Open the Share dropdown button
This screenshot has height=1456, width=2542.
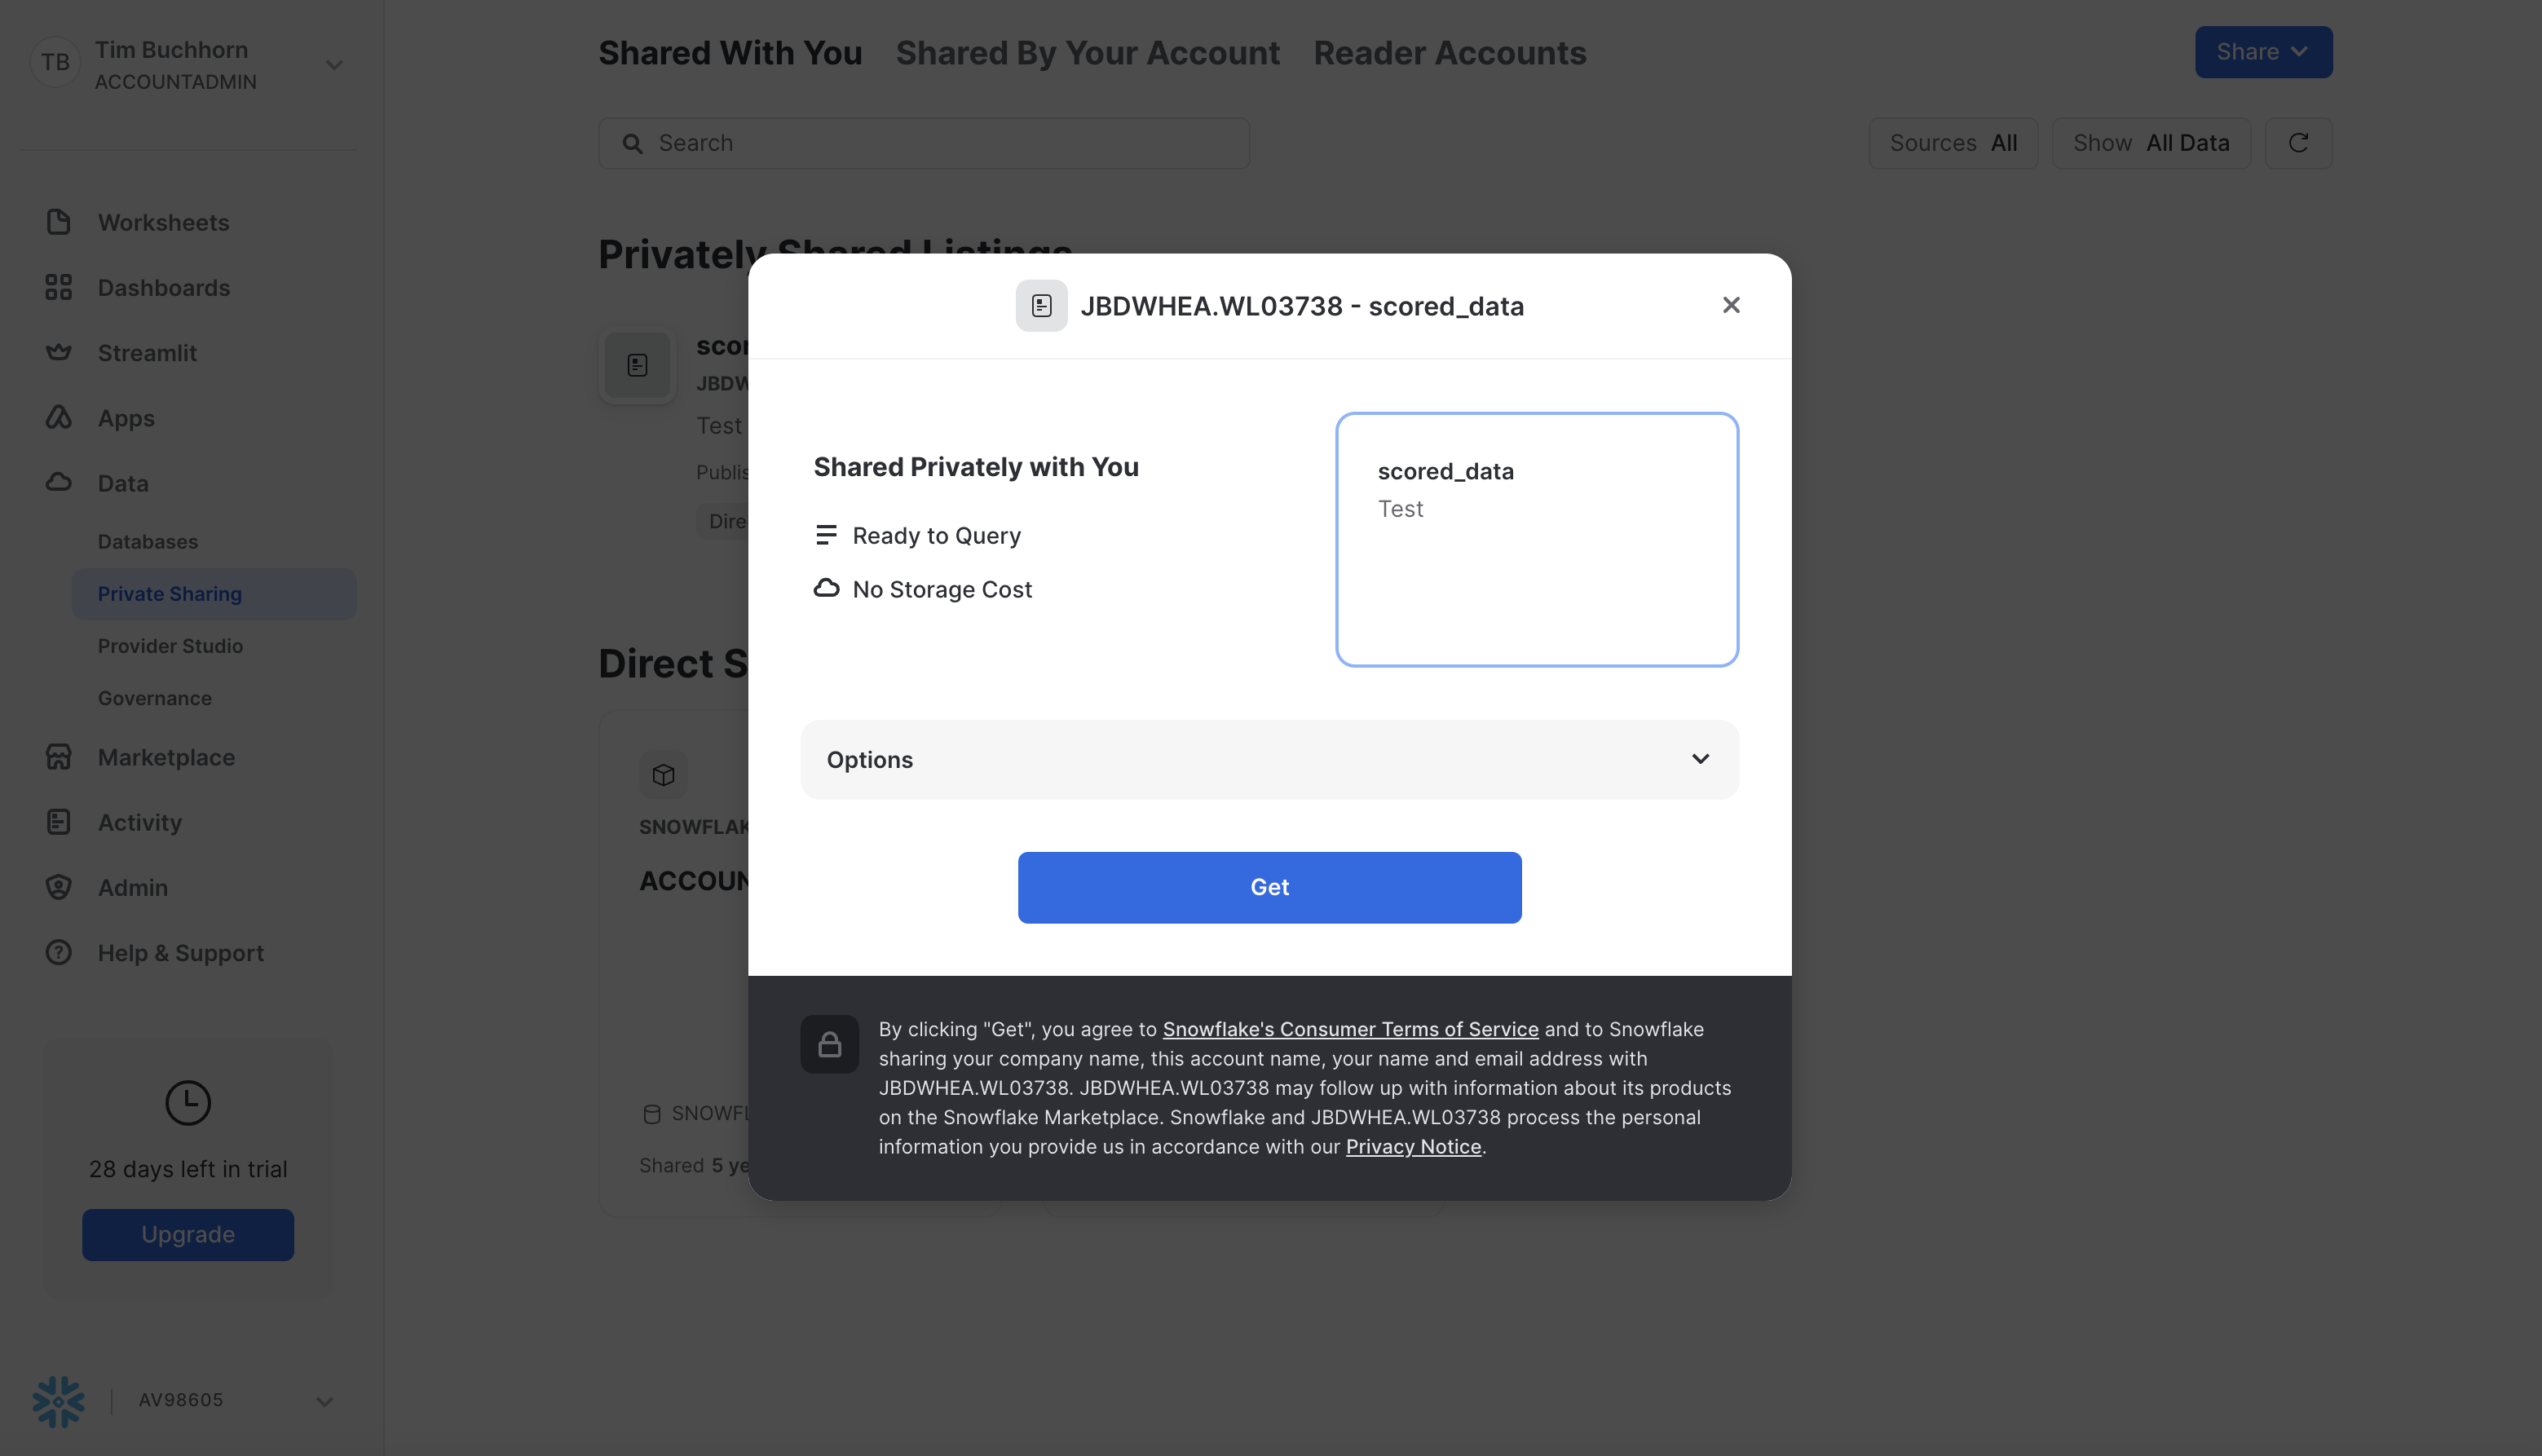coord(2263,52)
